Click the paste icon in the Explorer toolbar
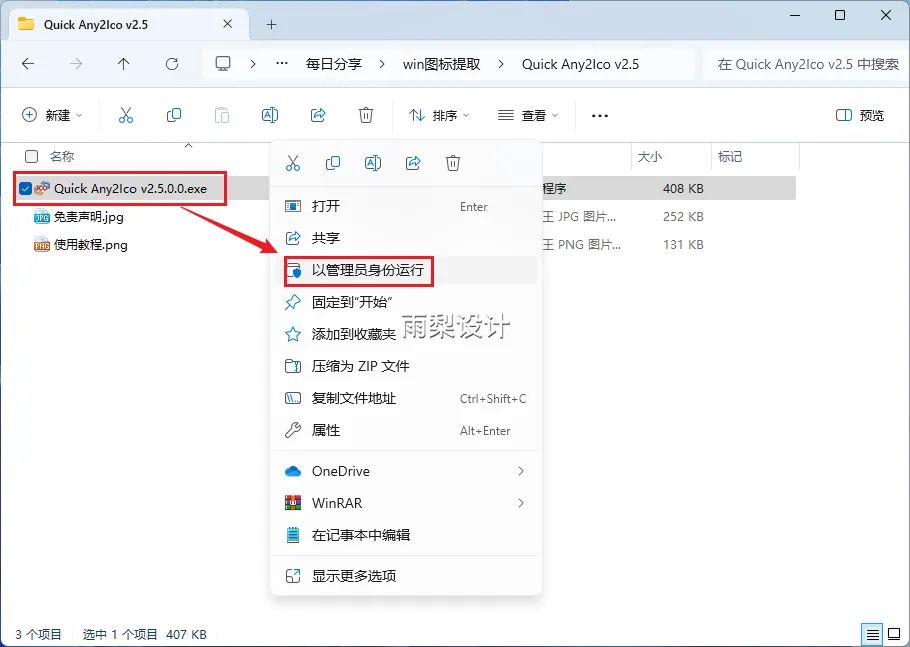The image size is (910, 647). click(x=222, y=115)
